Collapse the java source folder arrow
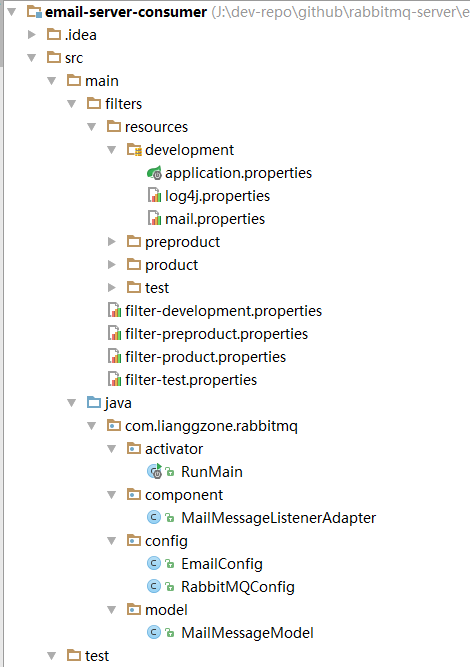 point(71,403)
